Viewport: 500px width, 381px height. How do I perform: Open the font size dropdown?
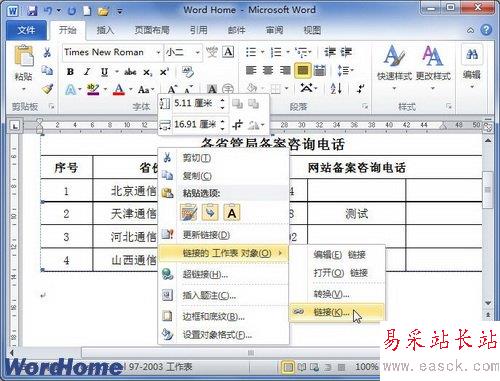[197, 52]
